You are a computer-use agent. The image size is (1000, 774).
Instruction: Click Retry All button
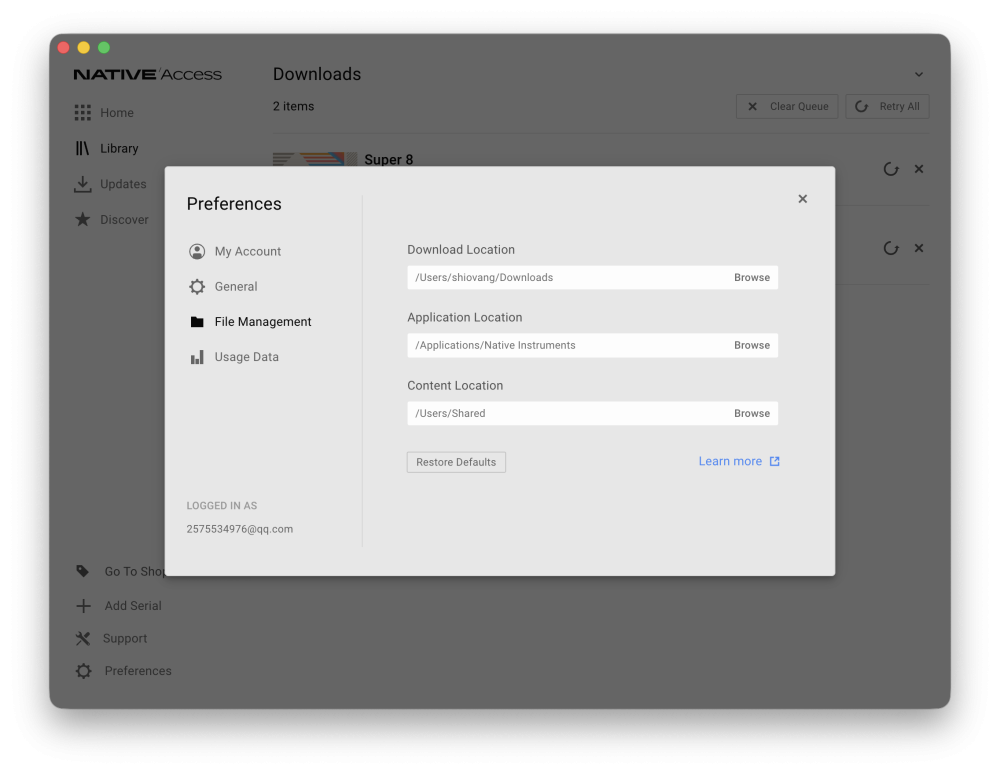pyautogui.click(x=887, y=106)
